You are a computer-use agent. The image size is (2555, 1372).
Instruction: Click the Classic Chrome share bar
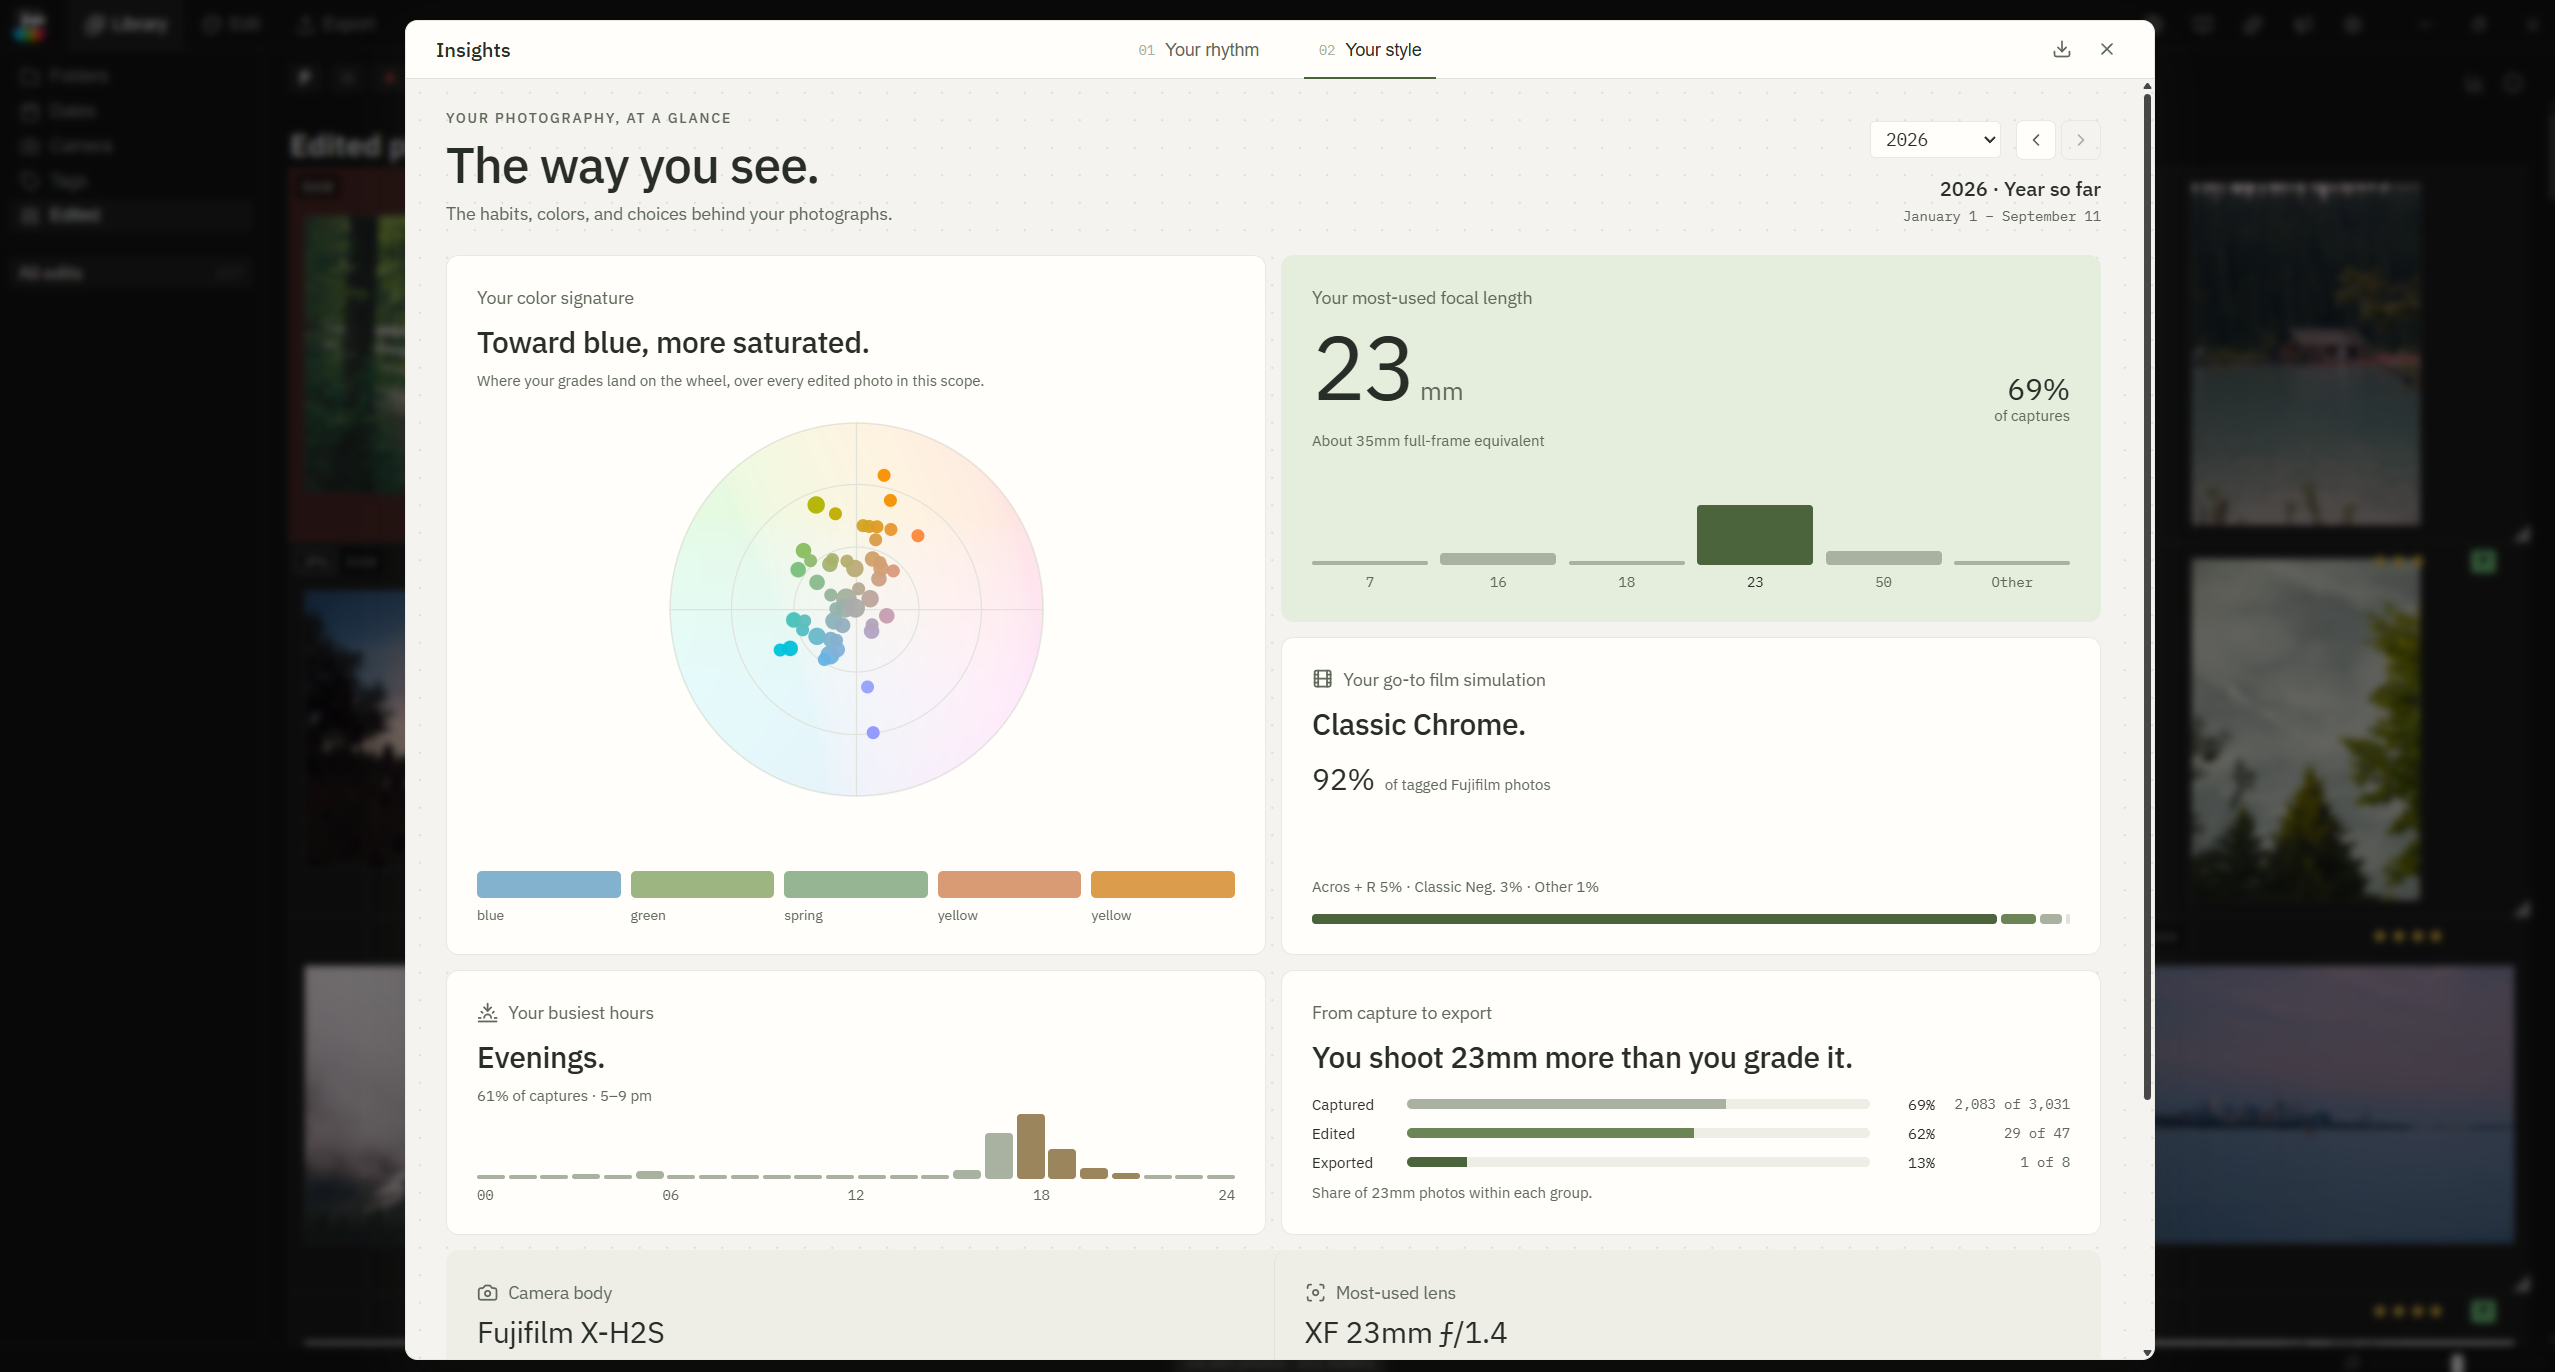point(1653,919)
